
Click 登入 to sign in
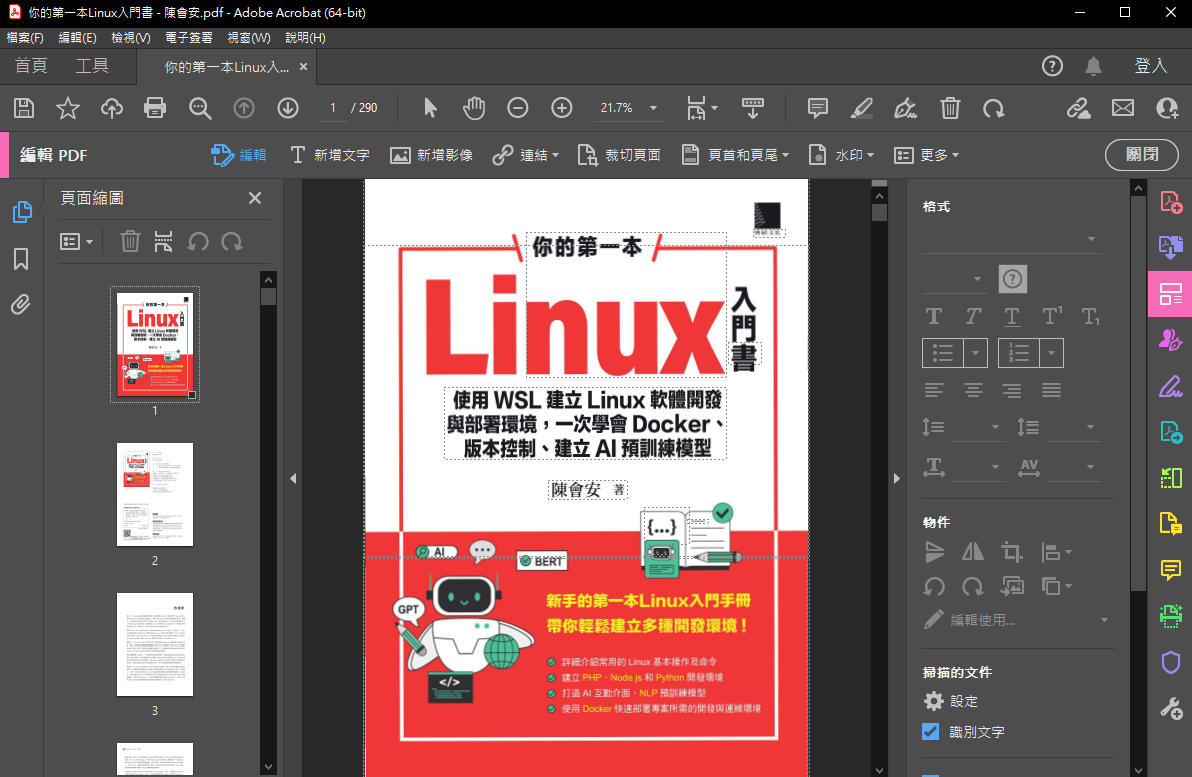pos(1151,66)
